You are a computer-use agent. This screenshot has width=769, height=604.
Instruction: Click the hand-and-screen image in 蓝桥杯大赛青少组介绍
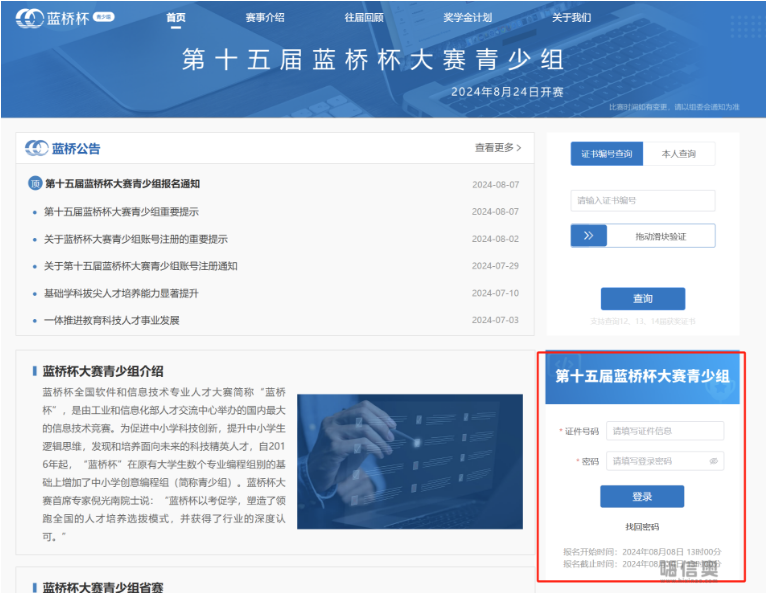click(410, 462)
